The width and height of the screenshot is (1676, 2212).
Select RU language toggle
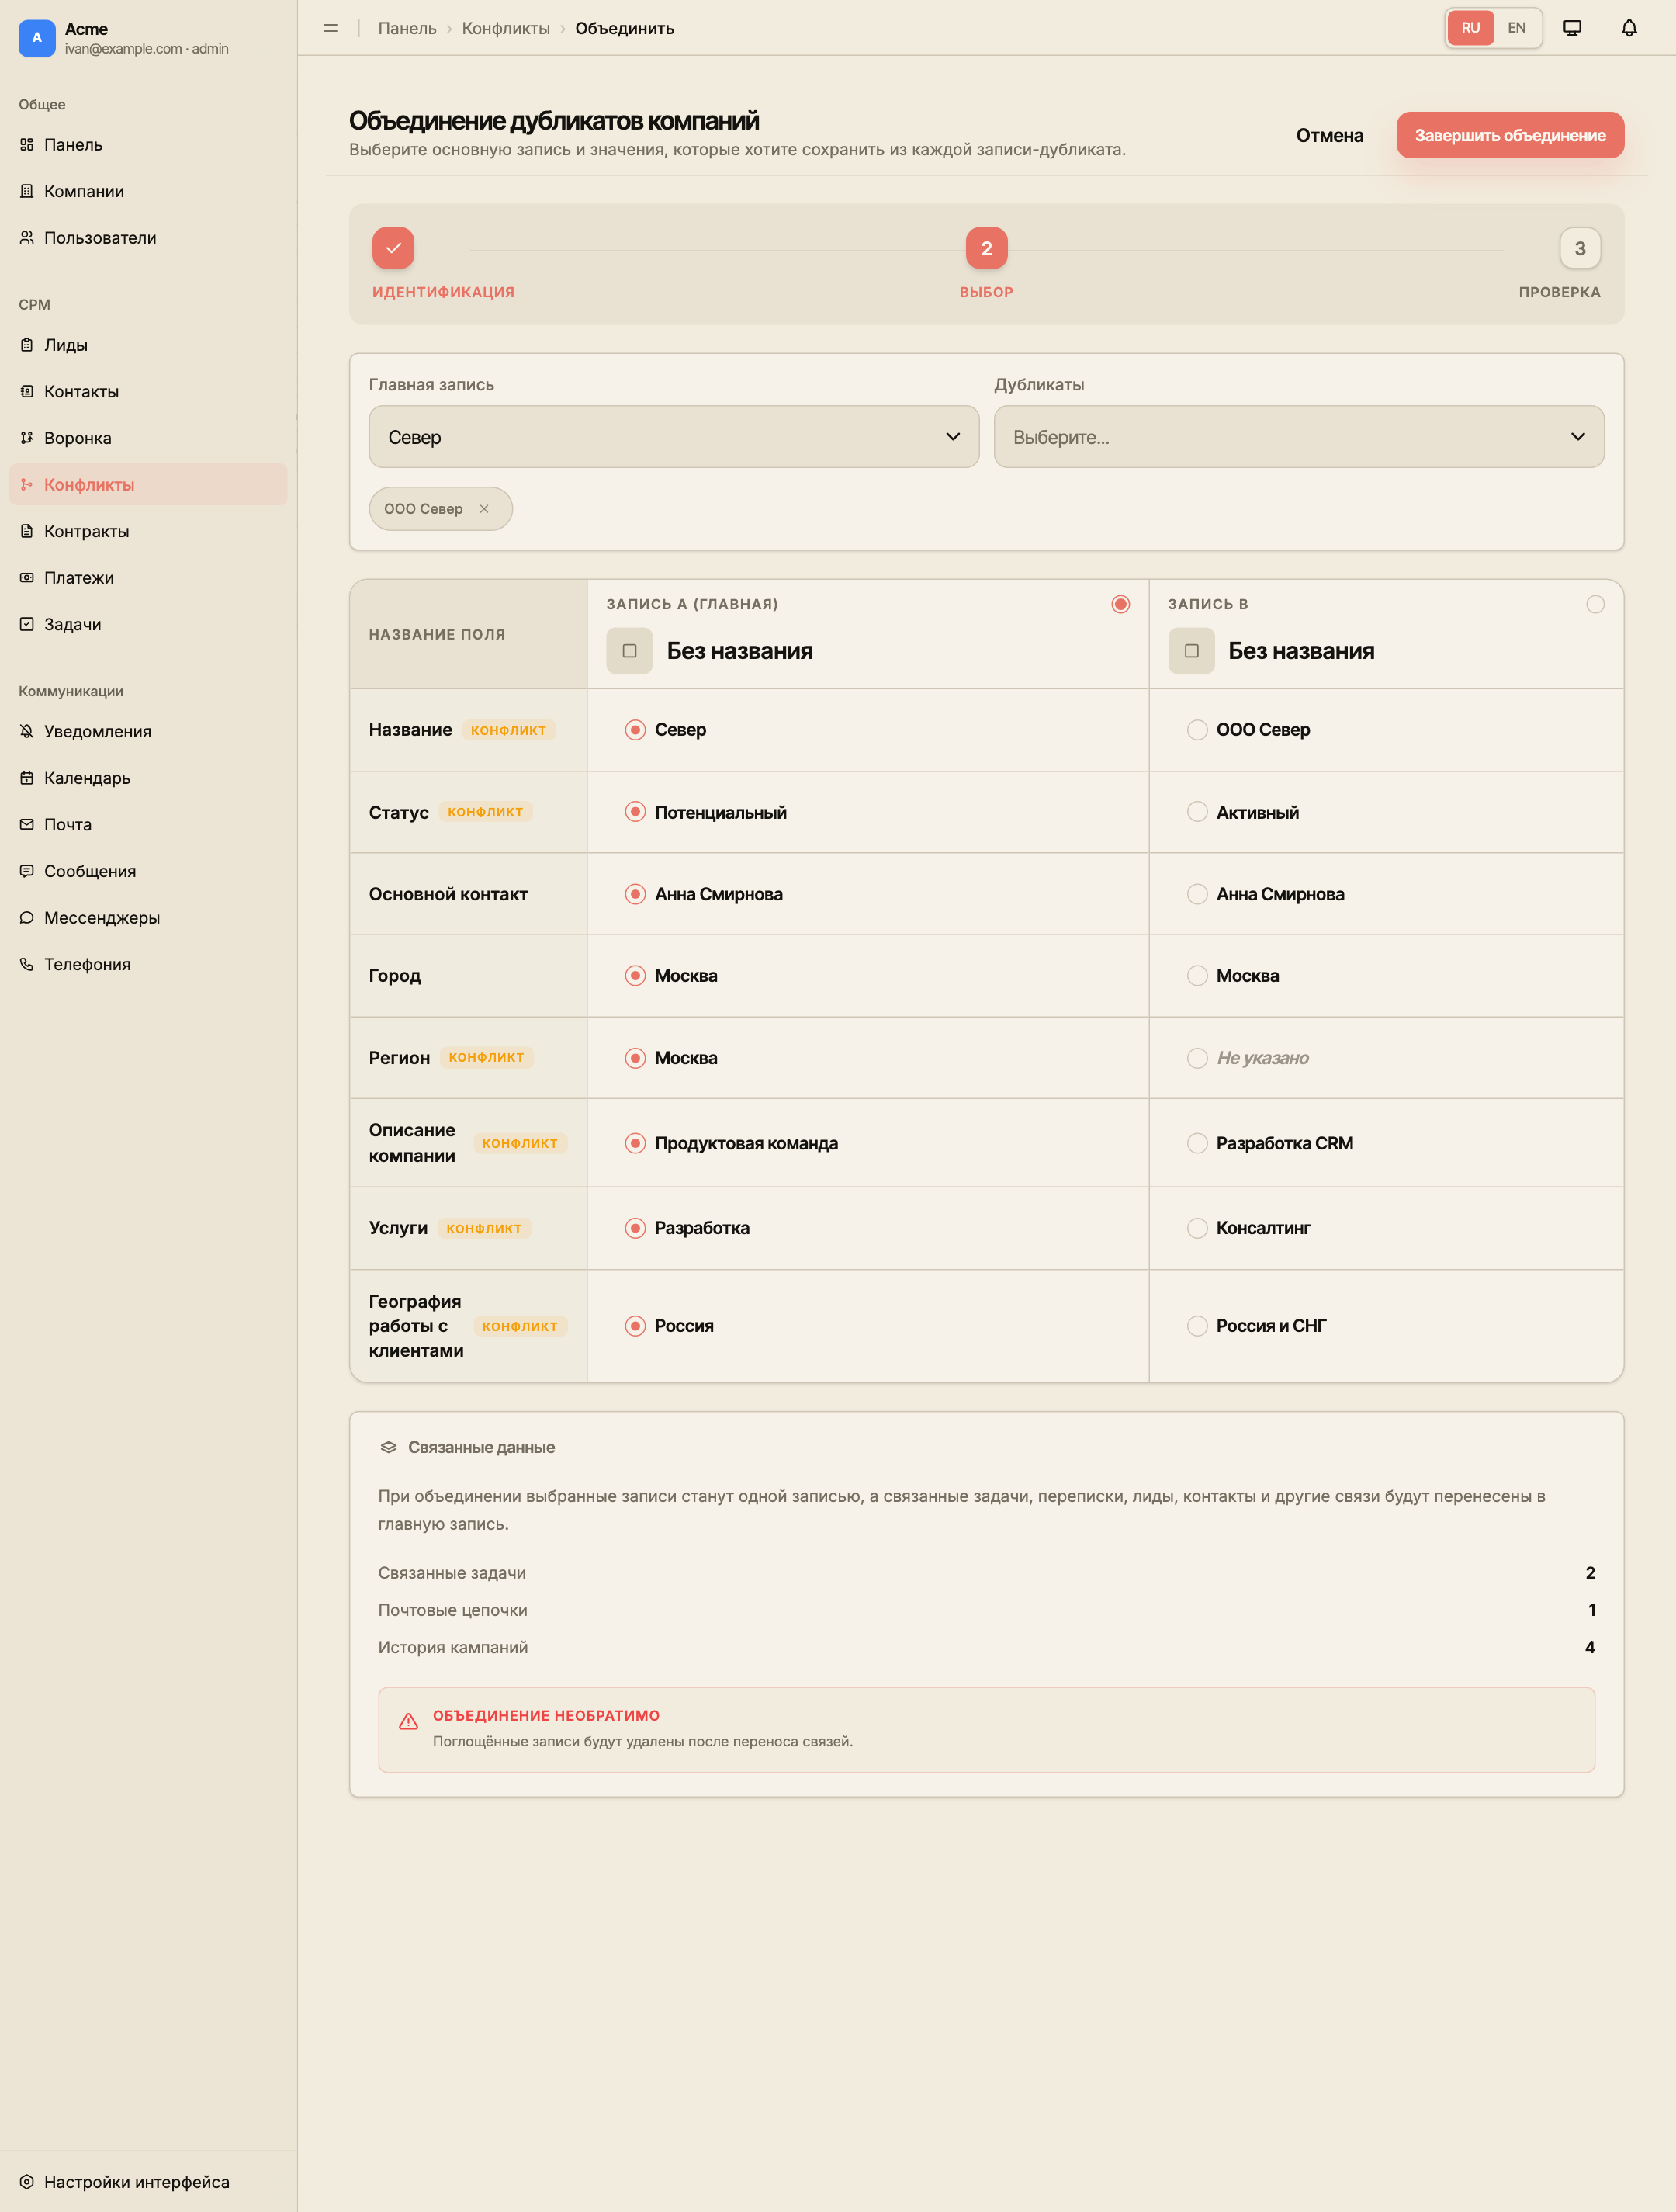click(x=1470, y=28)
